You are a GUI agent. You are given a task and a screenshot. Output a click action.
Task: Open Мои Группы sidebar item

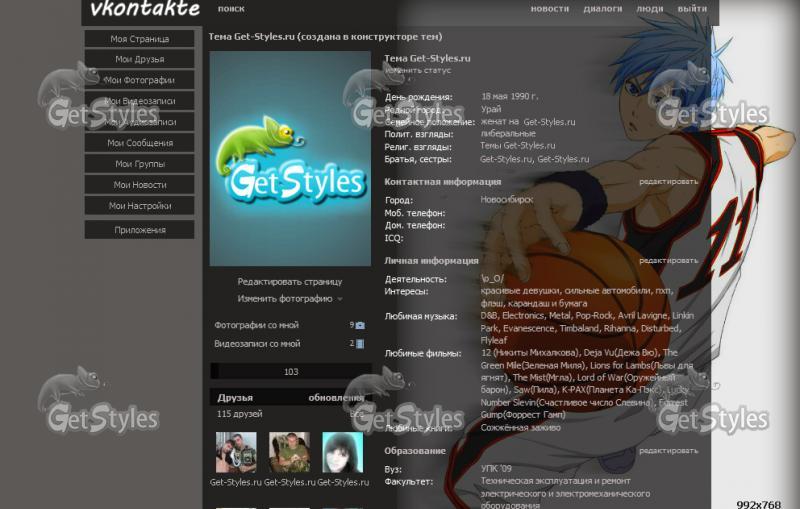139,164
